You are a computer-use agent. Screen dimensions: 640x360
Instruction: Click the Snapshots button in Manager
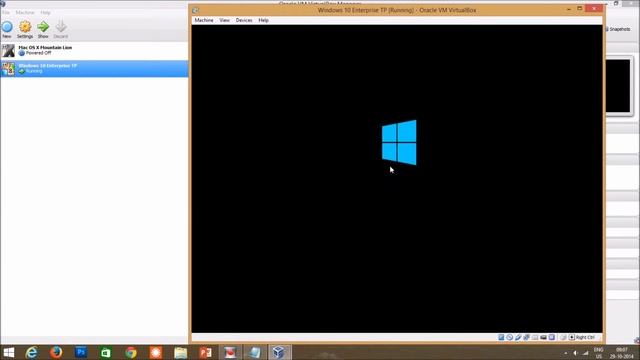(x=619, y=29)
